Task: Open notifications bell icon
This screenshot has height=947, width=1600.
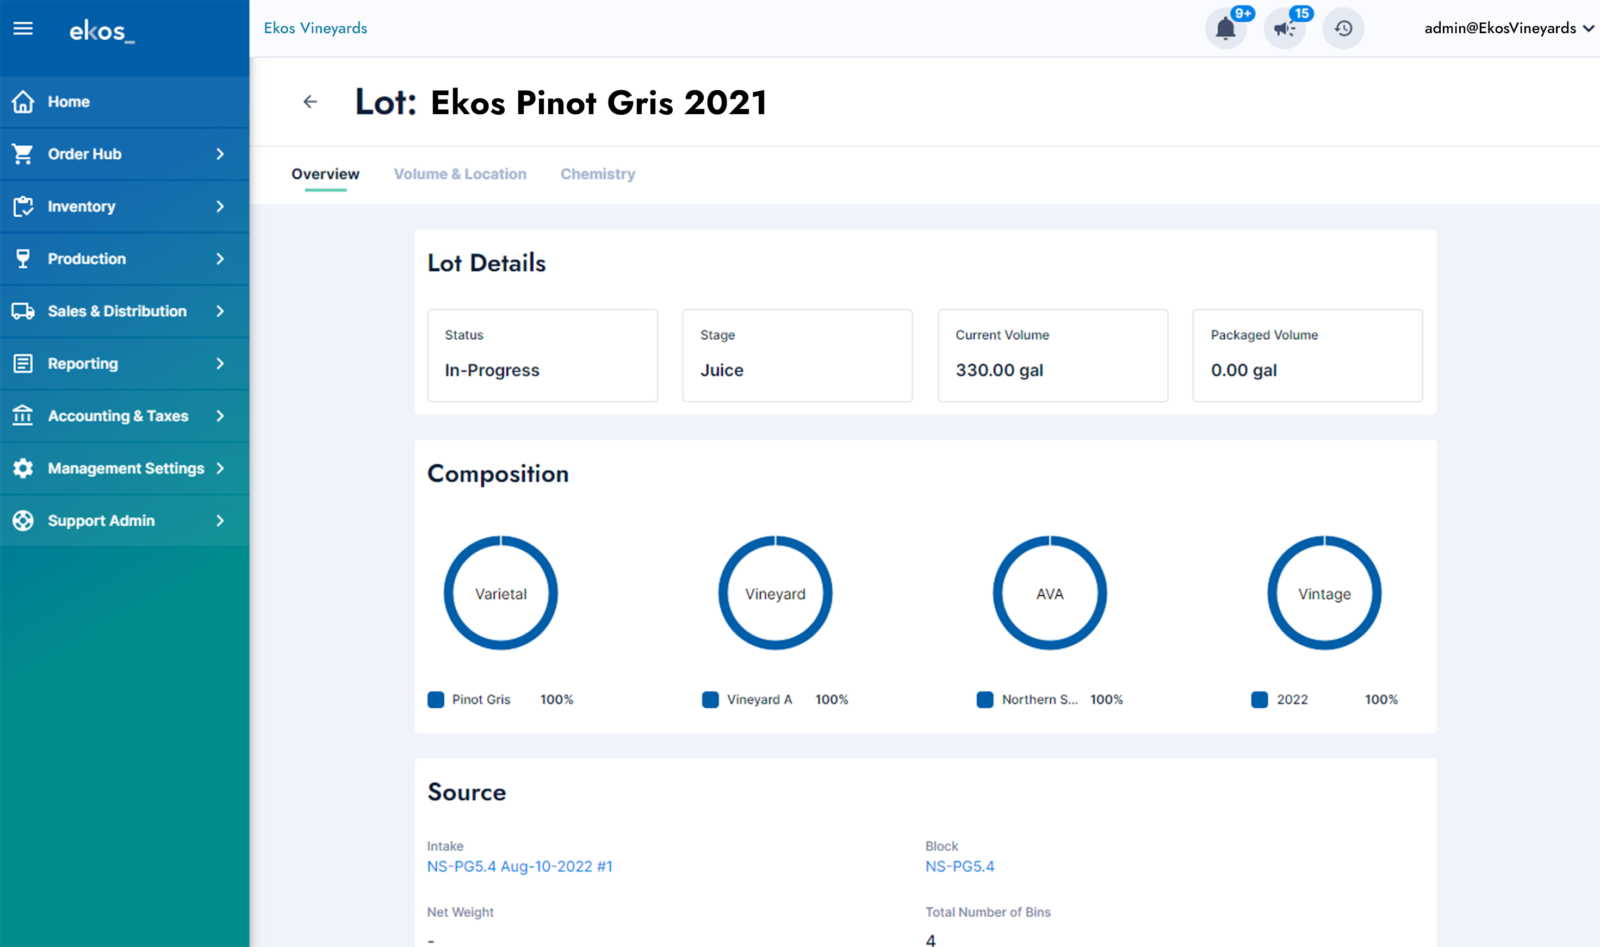Action: (x=1226, y=29)
